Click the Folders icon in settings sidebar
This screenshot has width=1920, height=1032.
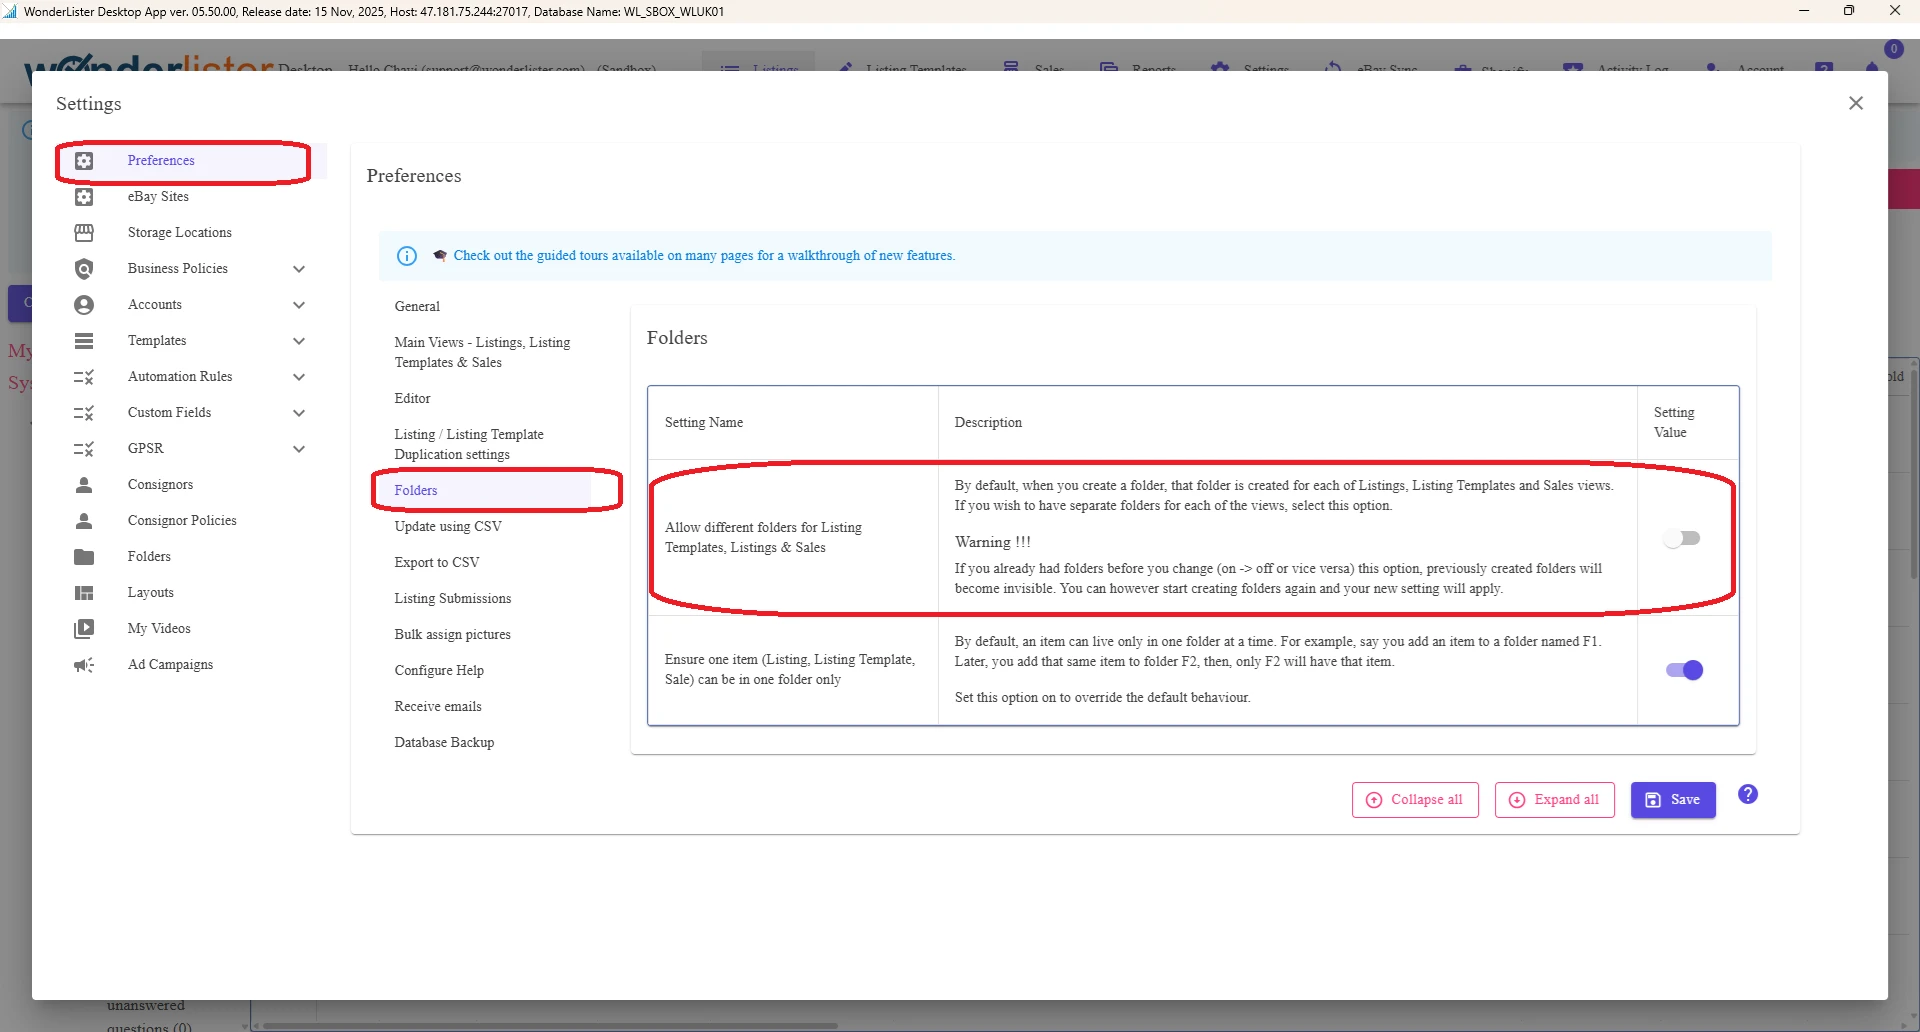click(x=84, y=557)
